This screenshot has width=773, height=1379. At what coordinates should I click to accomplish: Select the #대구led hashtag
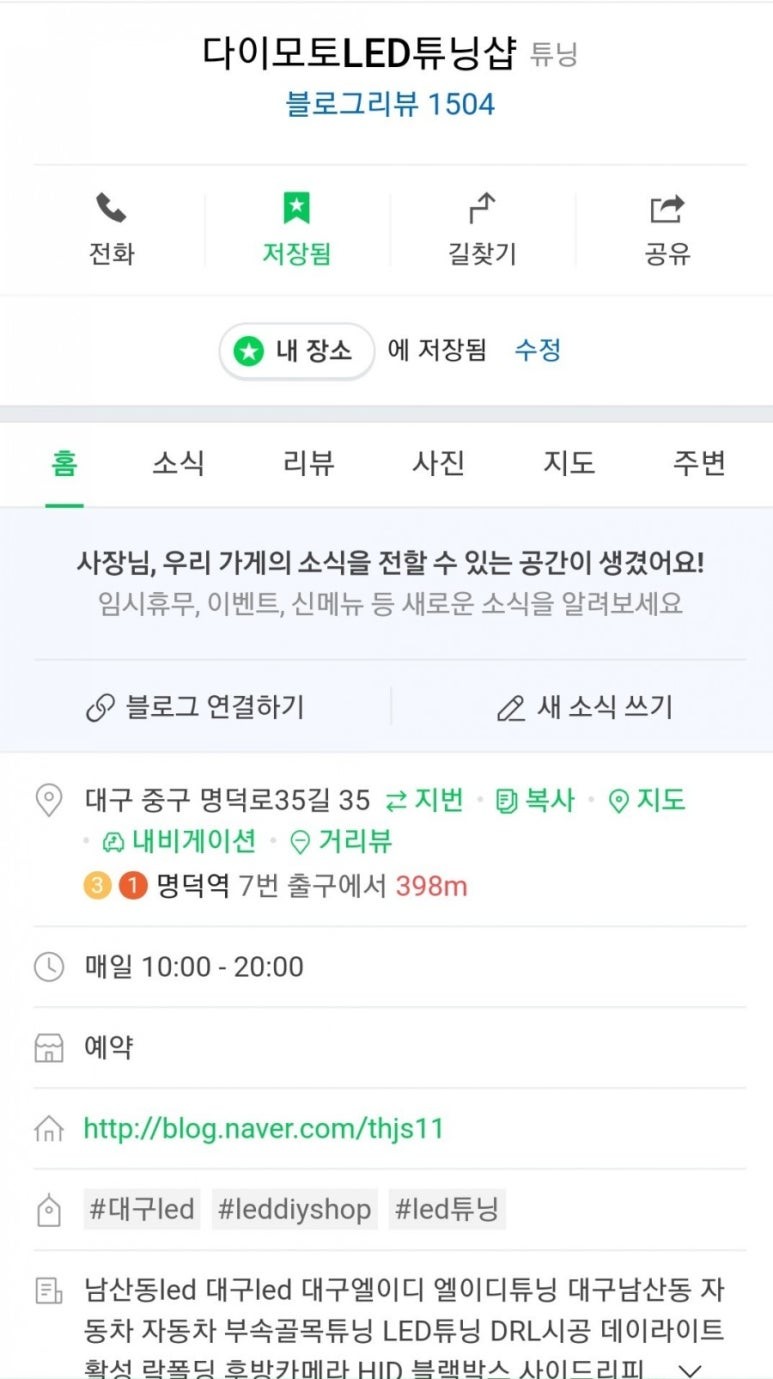pos(139,1210)
